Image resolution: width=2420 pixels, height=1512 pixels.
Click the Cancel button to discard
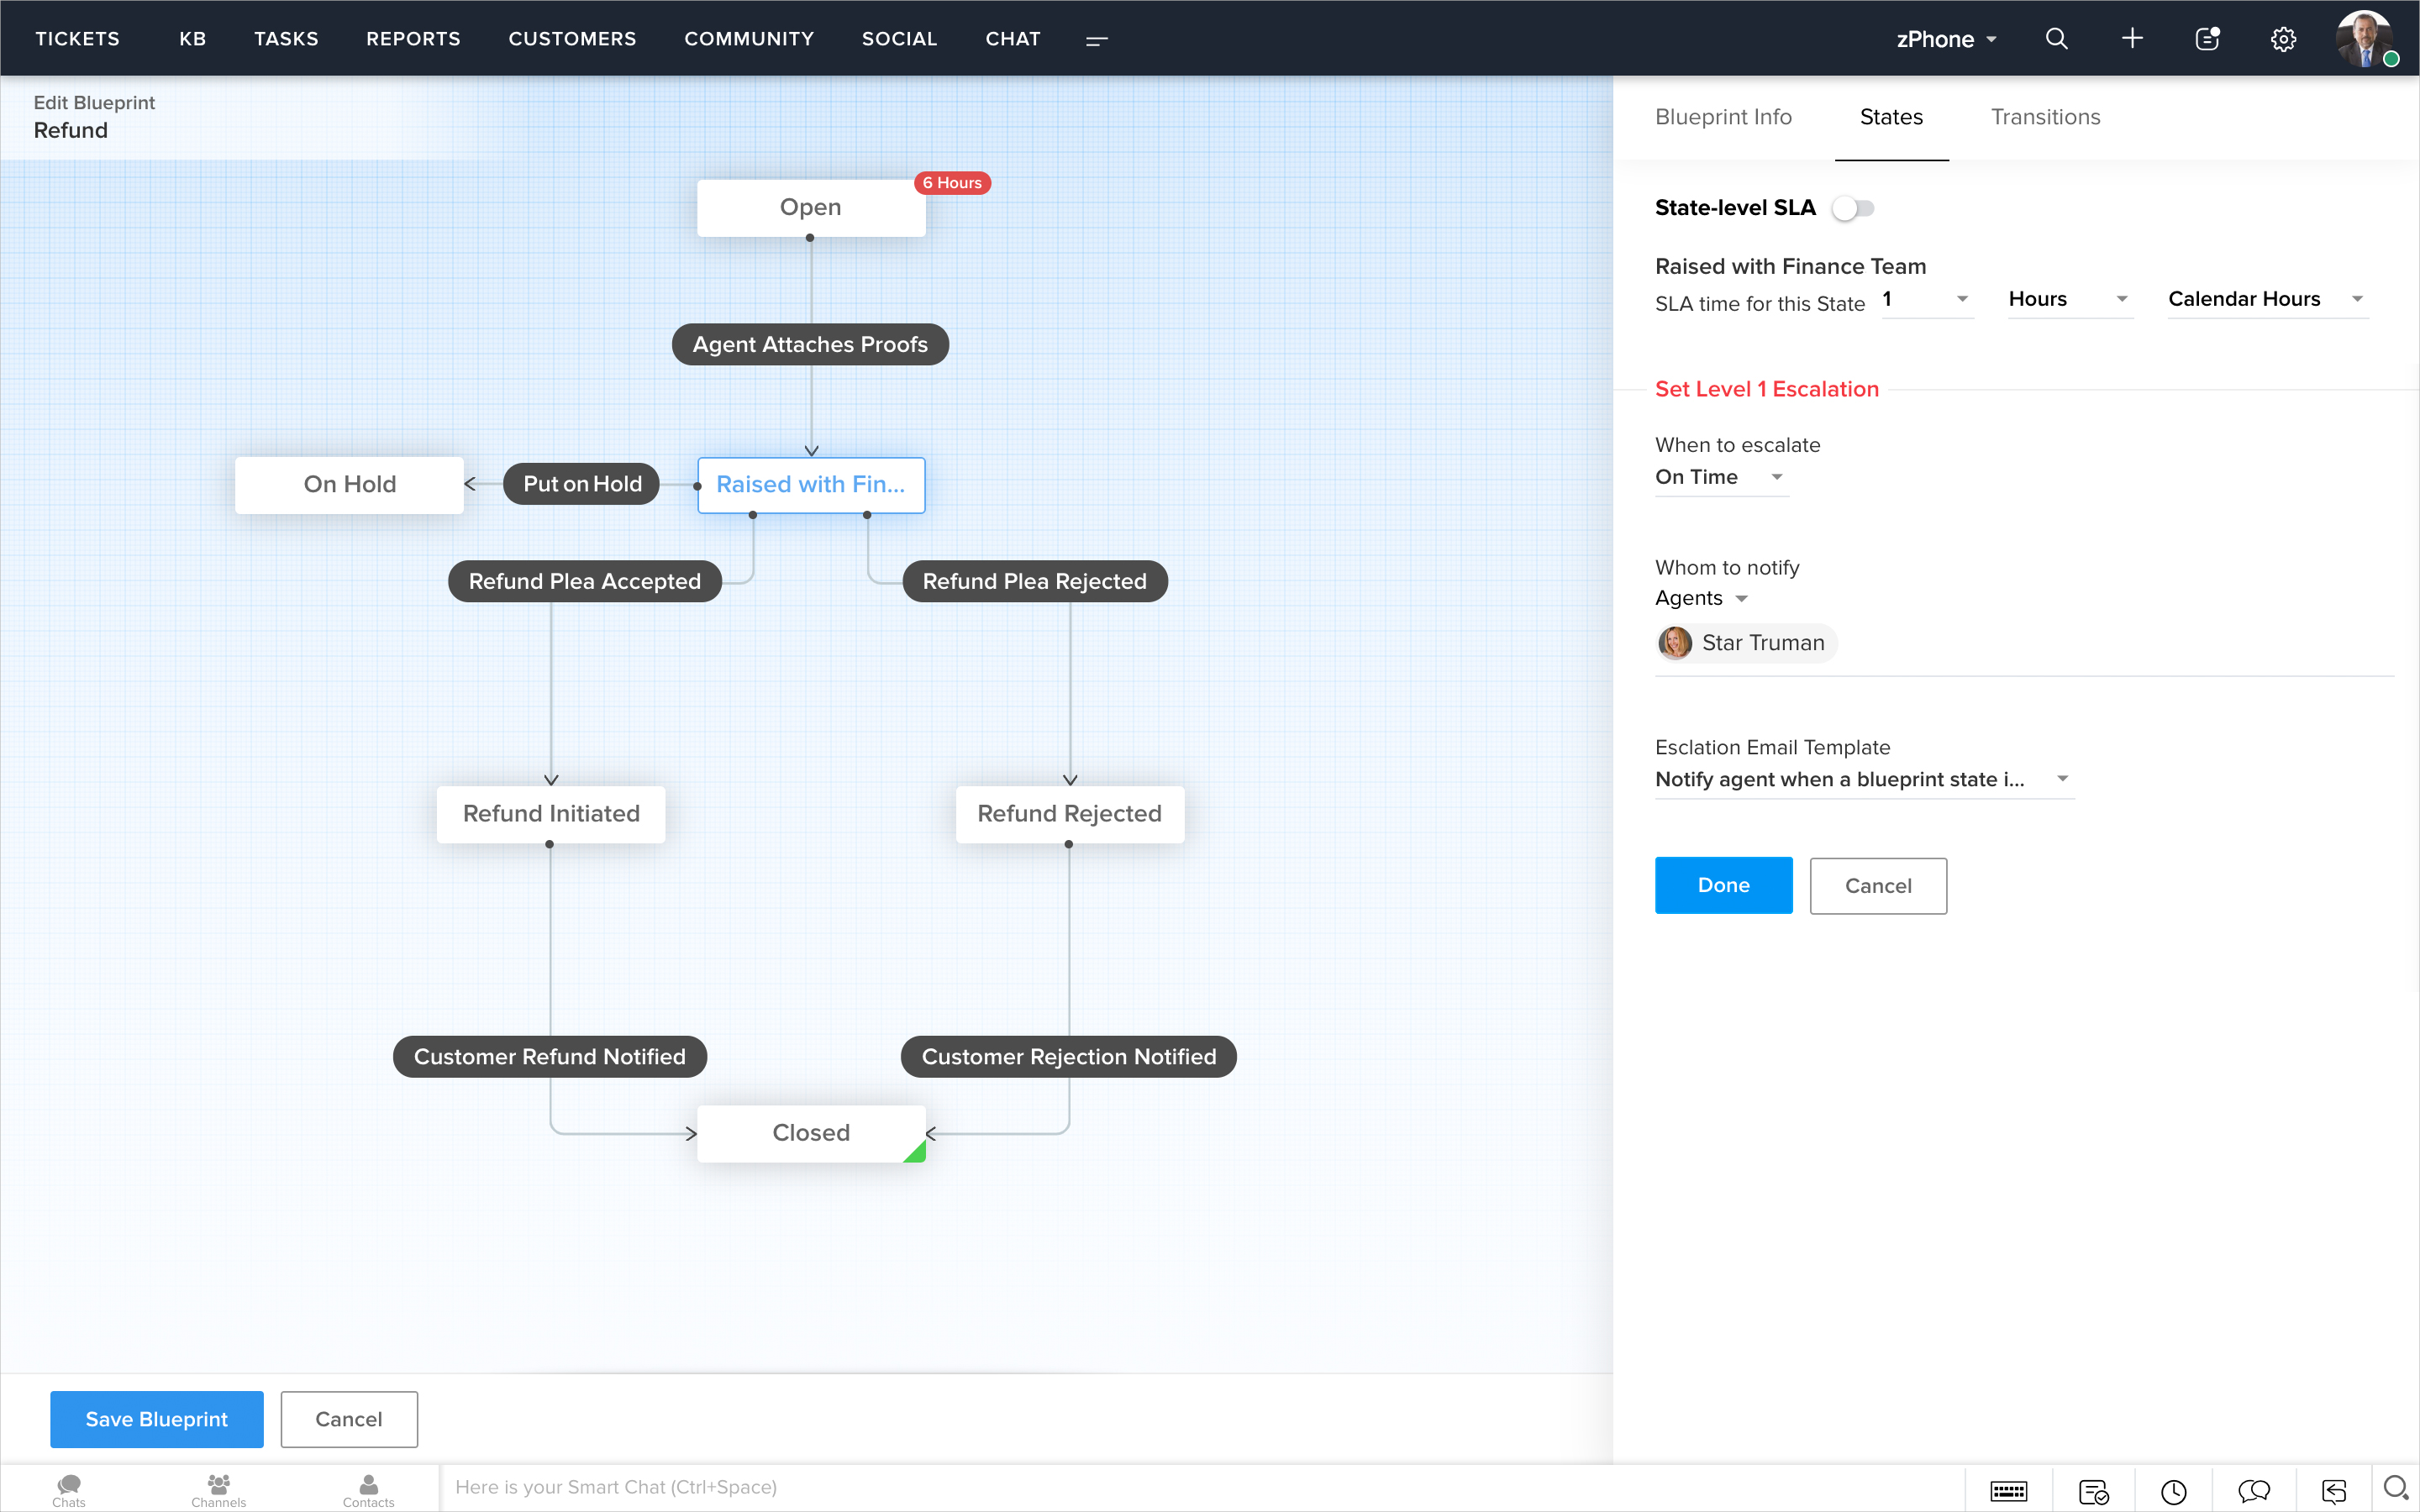pyautogui.click(x=1876, y=885)
